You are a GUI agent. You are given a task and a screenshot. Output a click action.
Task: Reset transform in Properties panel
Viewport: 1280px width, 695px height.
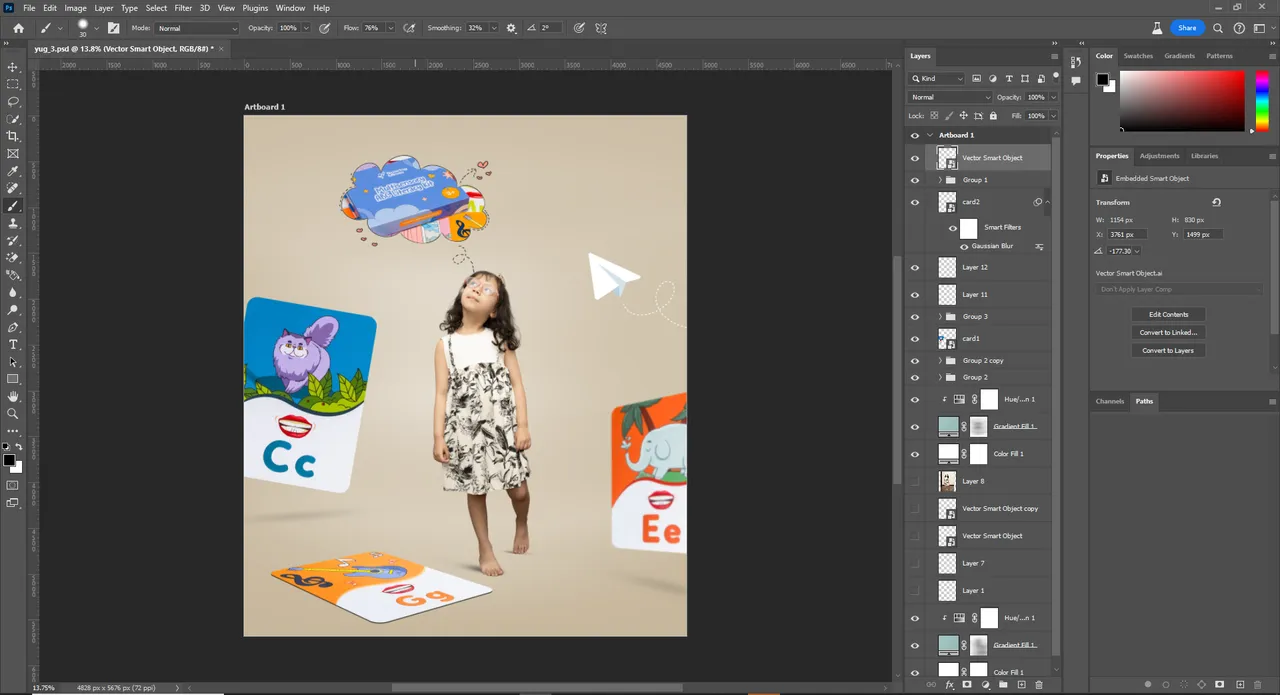tap(1216, 202)
